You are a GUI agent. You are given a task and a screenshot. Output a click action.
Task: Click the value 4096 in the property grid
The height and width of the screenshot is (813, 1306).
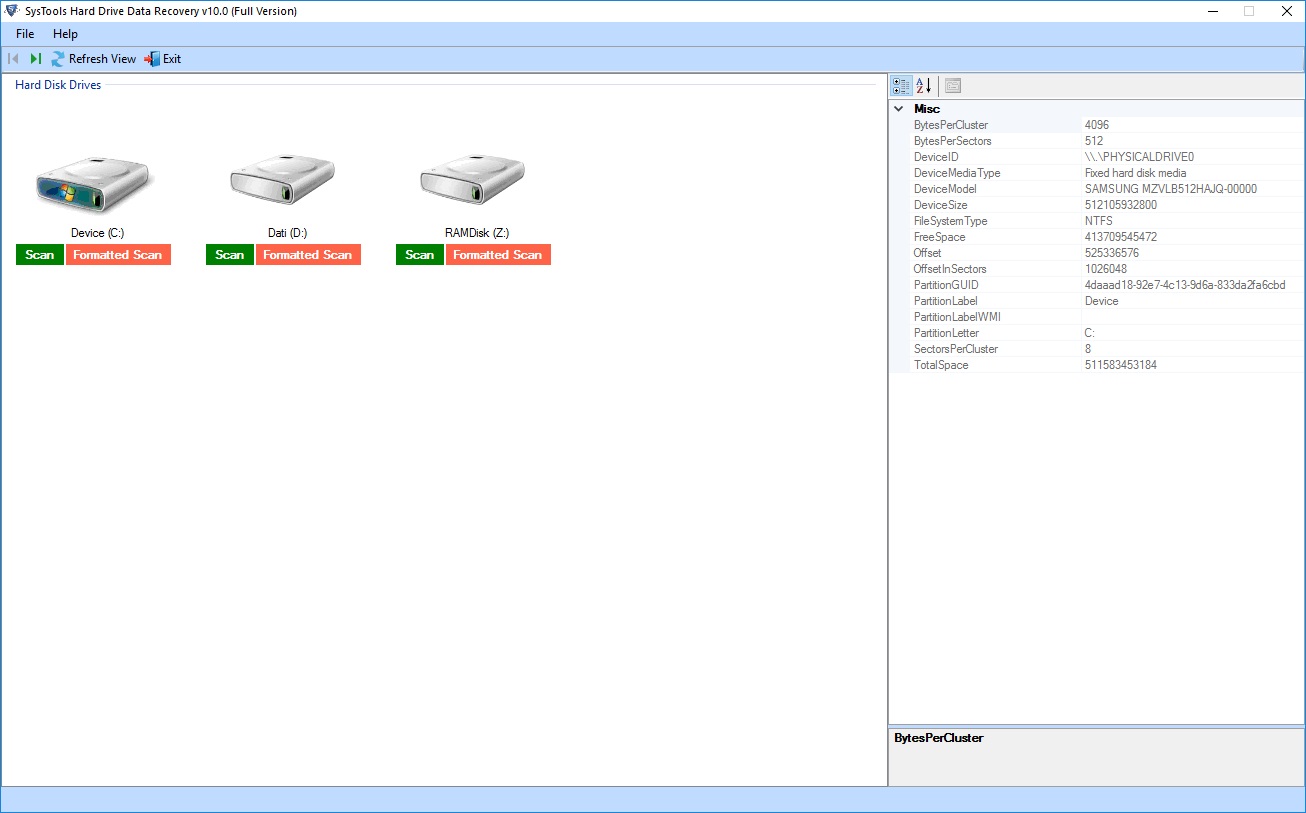point(1097,125)
